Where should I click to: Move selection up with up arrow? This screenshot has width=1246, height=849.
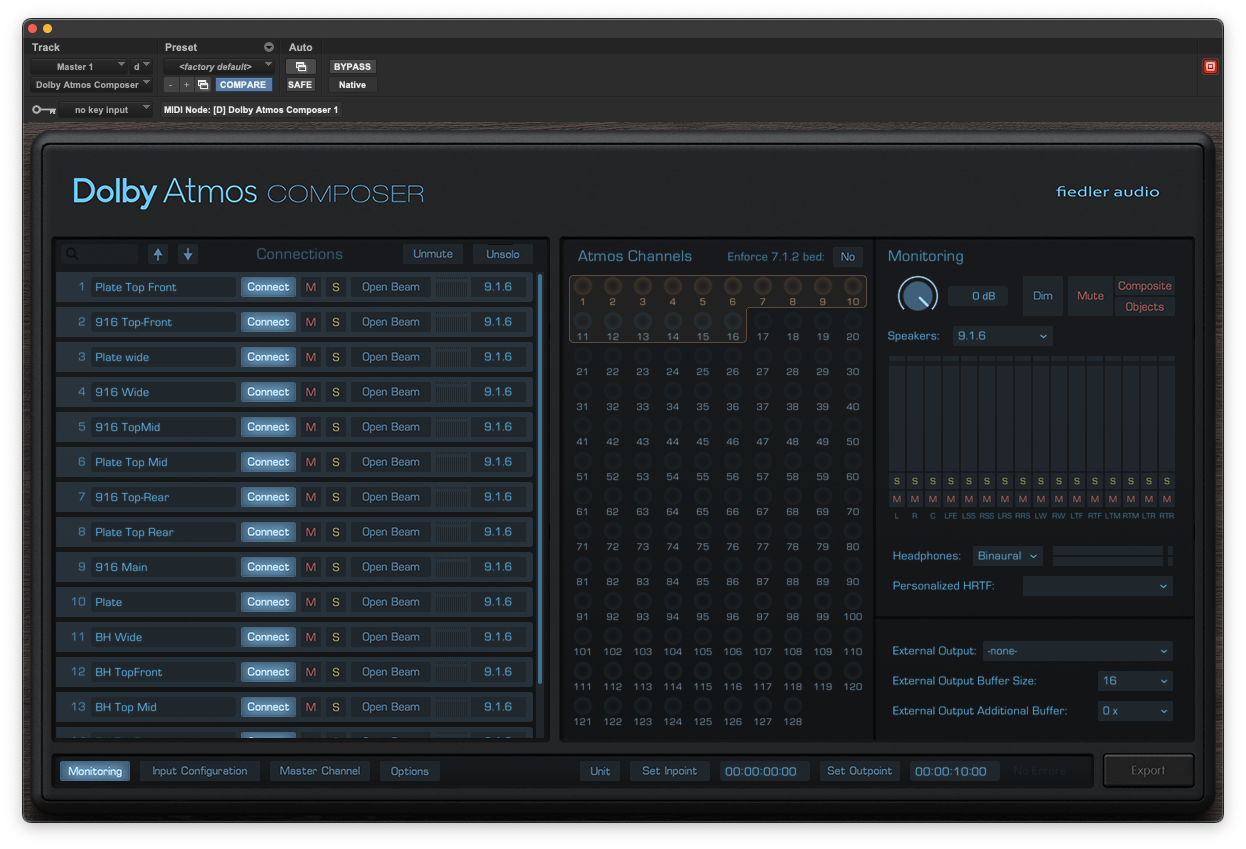pos(157,254)
